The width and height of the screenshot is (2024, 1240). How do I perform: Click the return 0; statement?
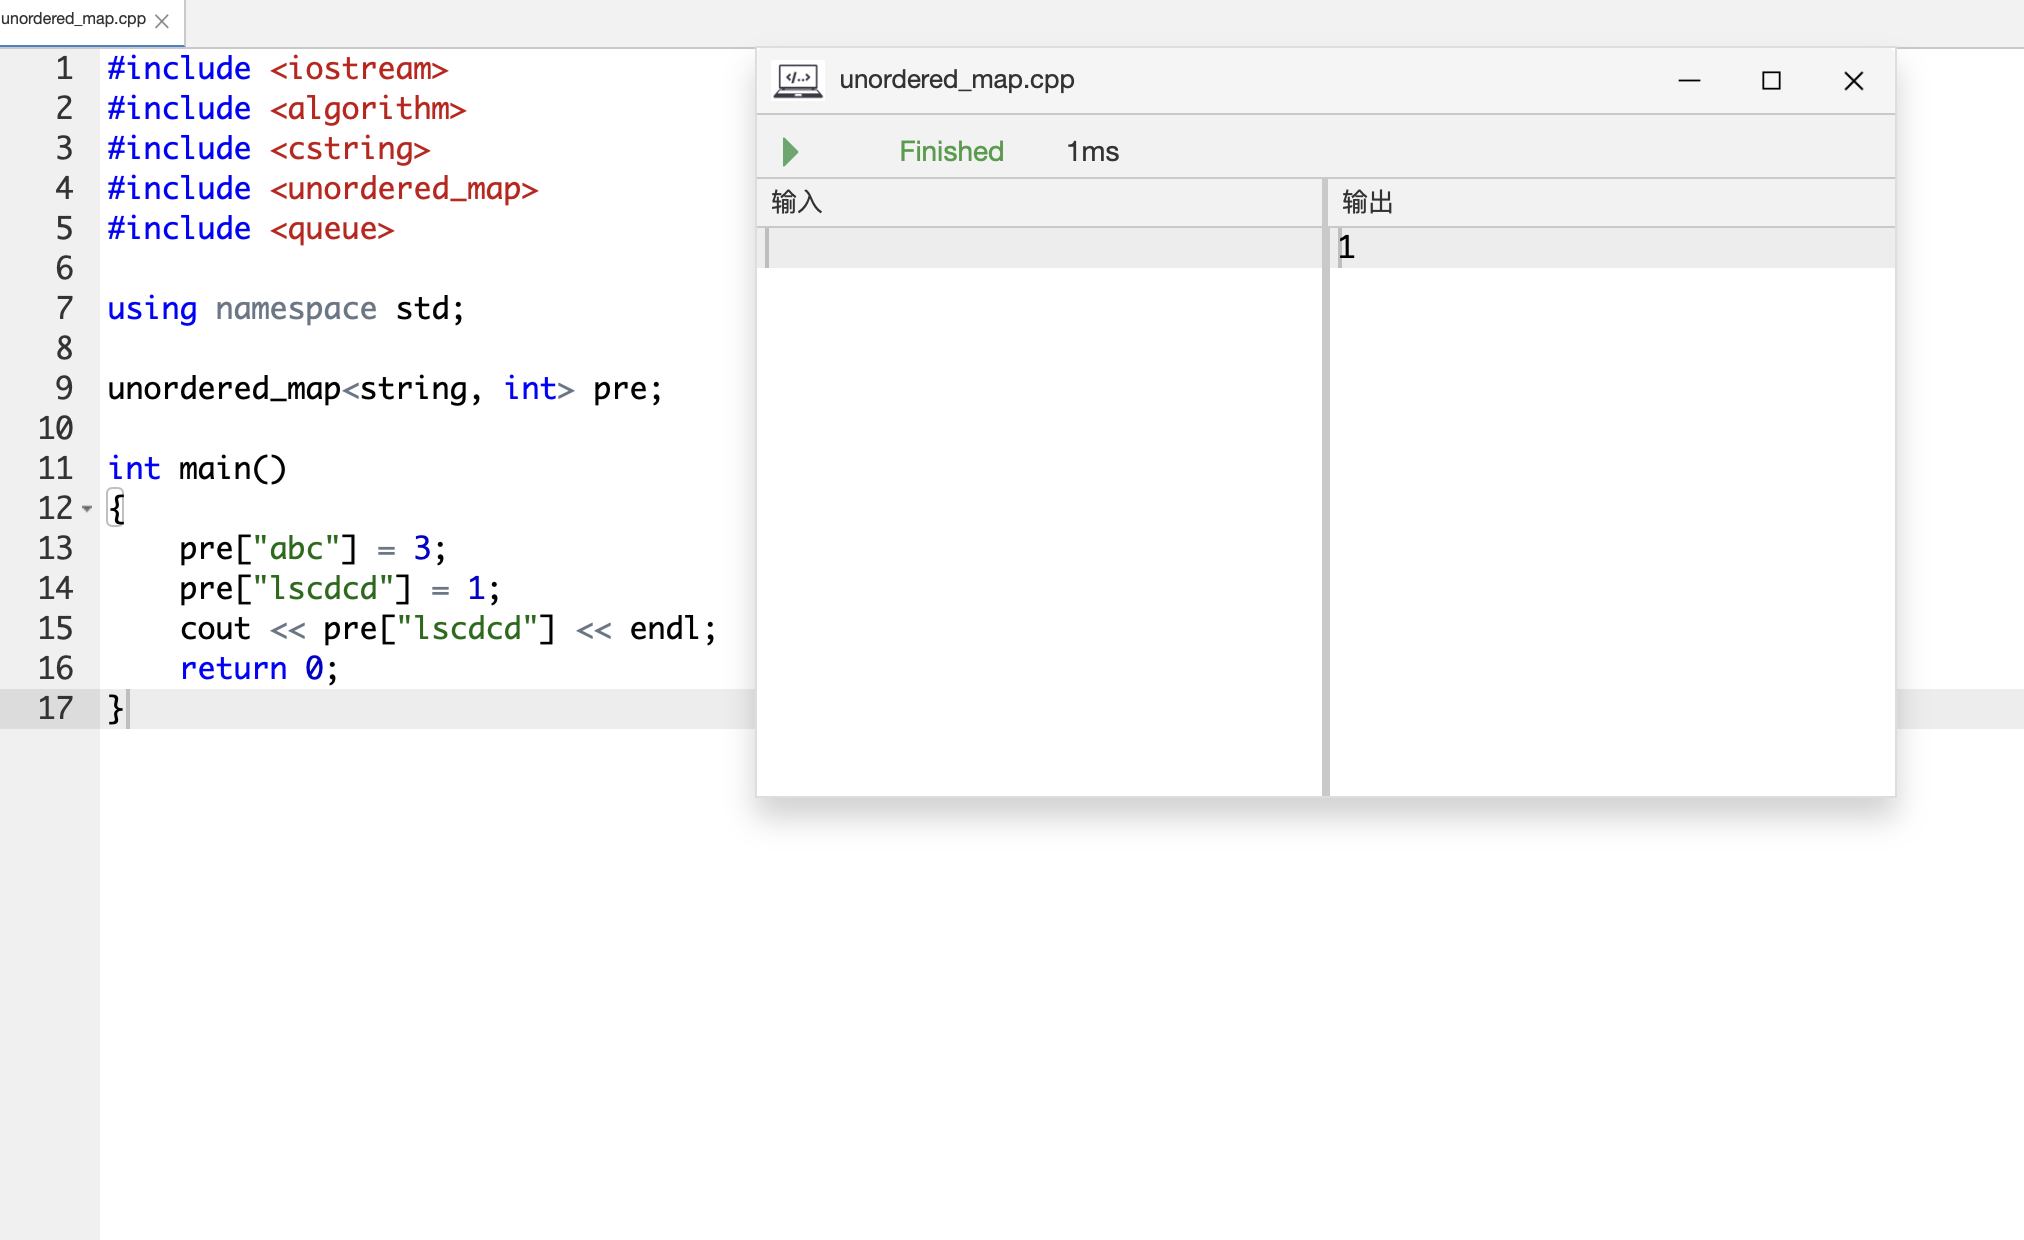click(259, 669)
